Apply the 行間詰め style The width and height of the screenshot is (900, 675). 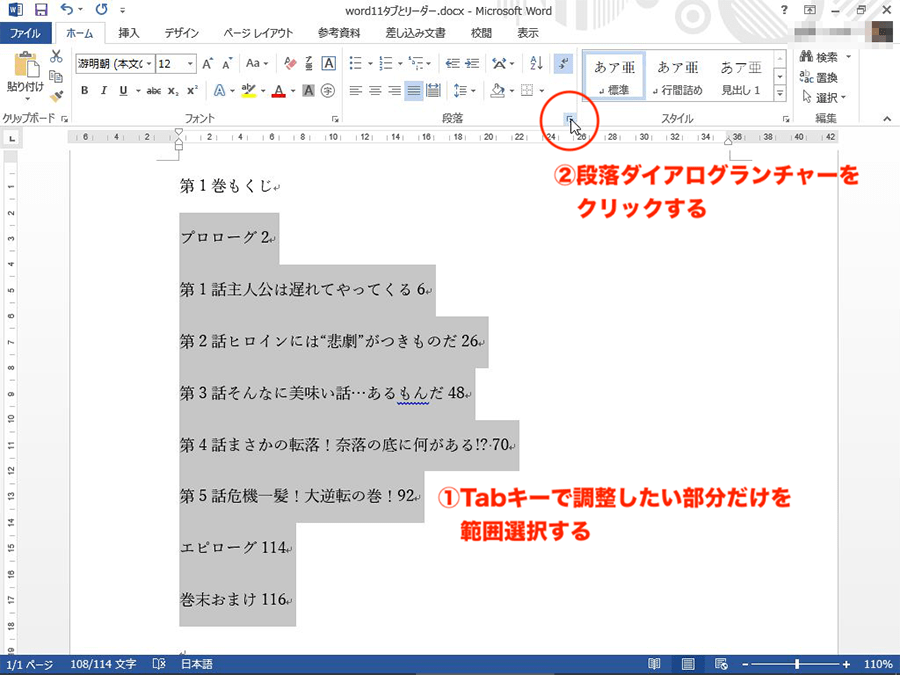tap(677, 76)
